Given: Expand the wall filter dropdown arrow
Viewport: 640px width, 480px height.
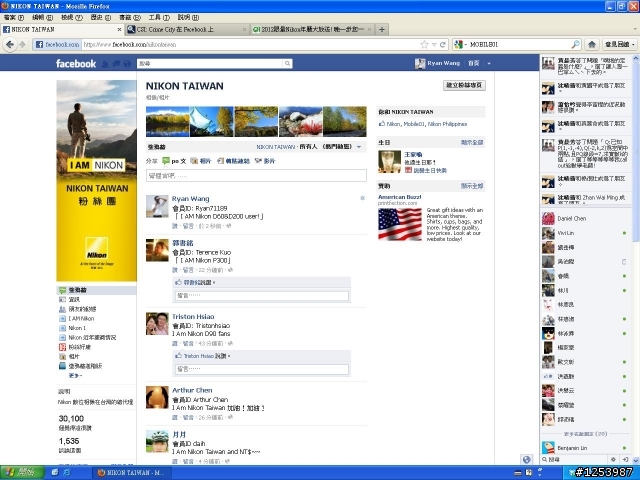Looking at the screenshot, I should point(359,147).
